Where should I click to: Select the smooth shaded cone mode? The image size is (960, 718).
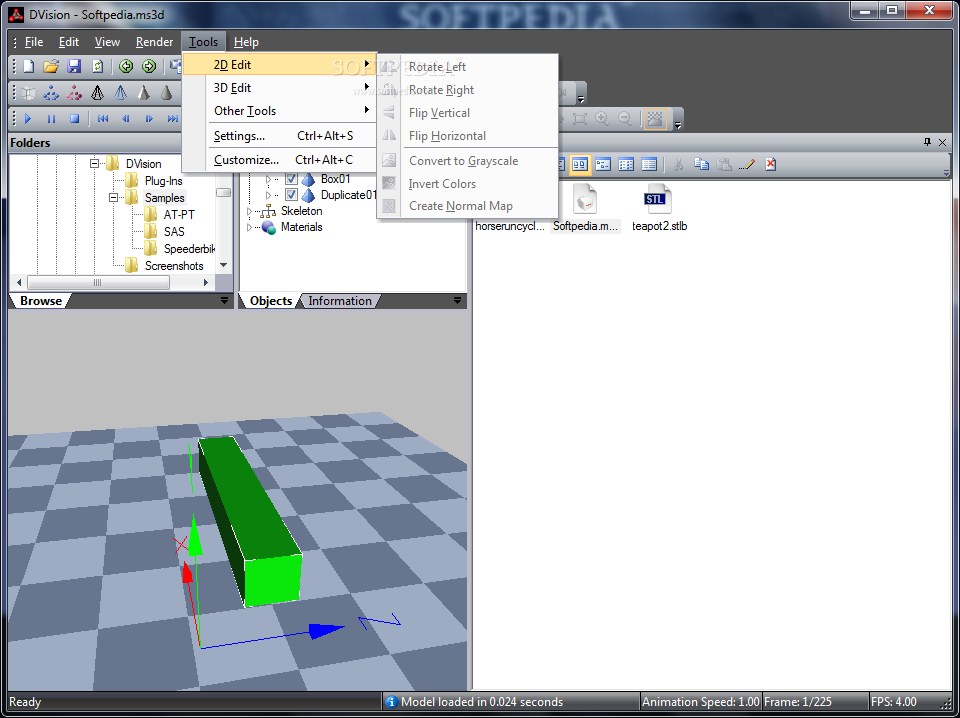tap(166, 93)
